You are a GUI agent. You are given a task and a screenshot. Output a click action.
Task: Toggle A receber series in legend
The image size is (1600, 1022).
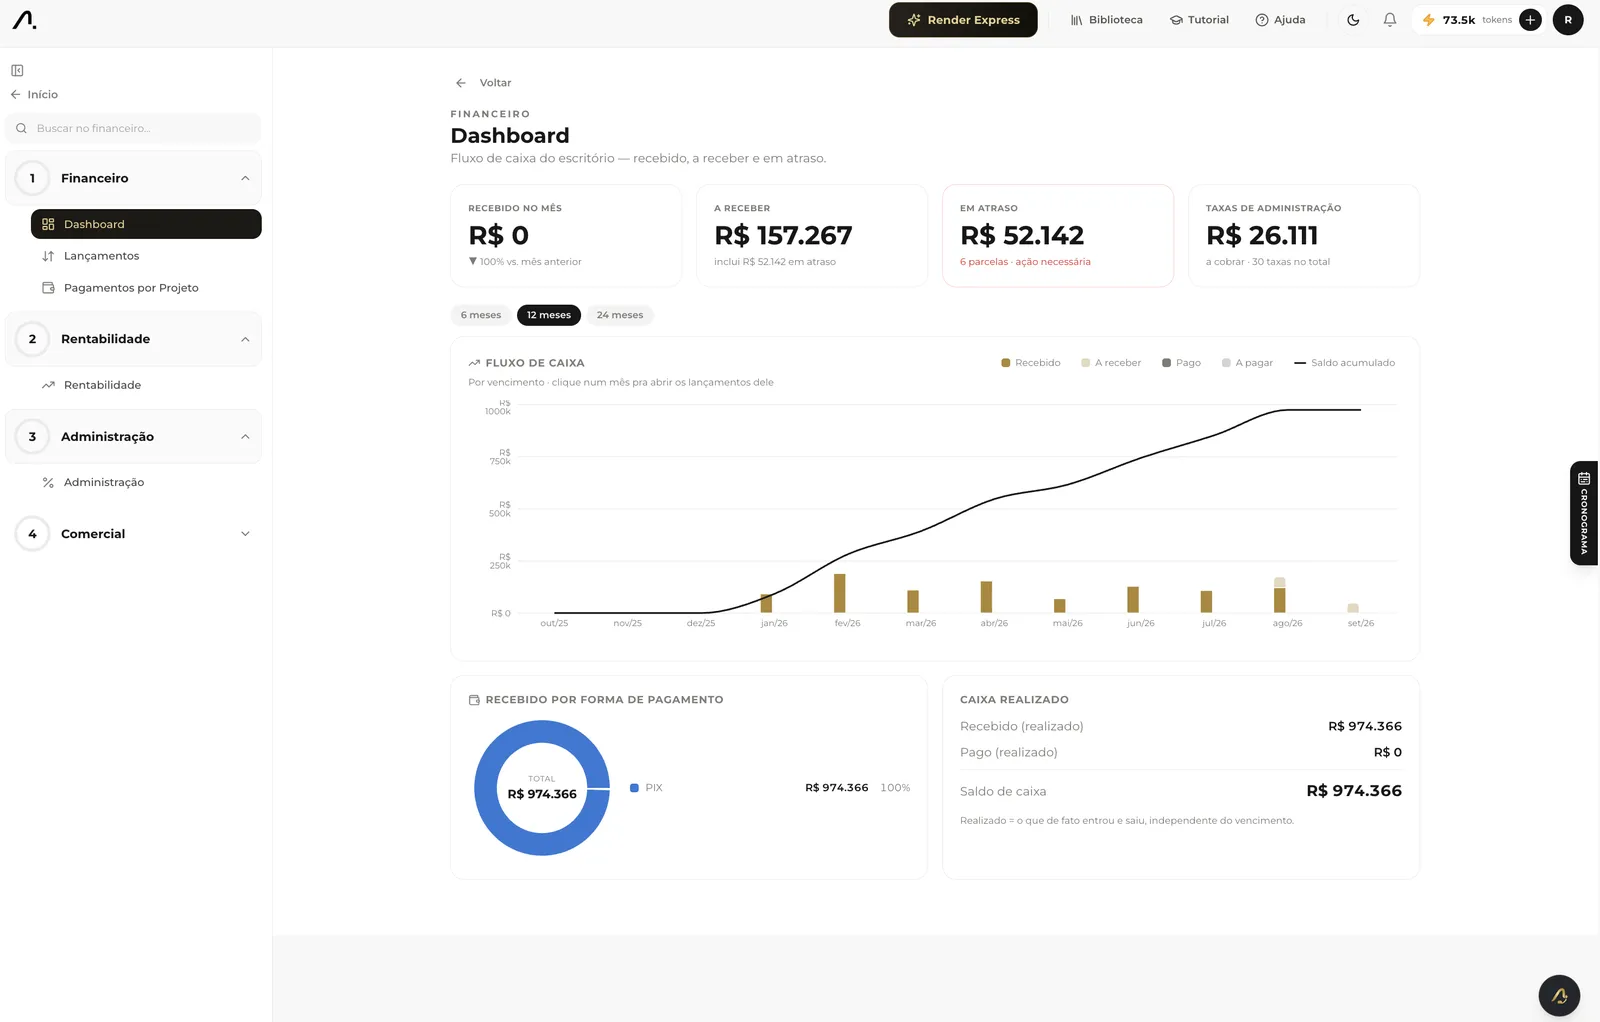tap(1111, 363)
